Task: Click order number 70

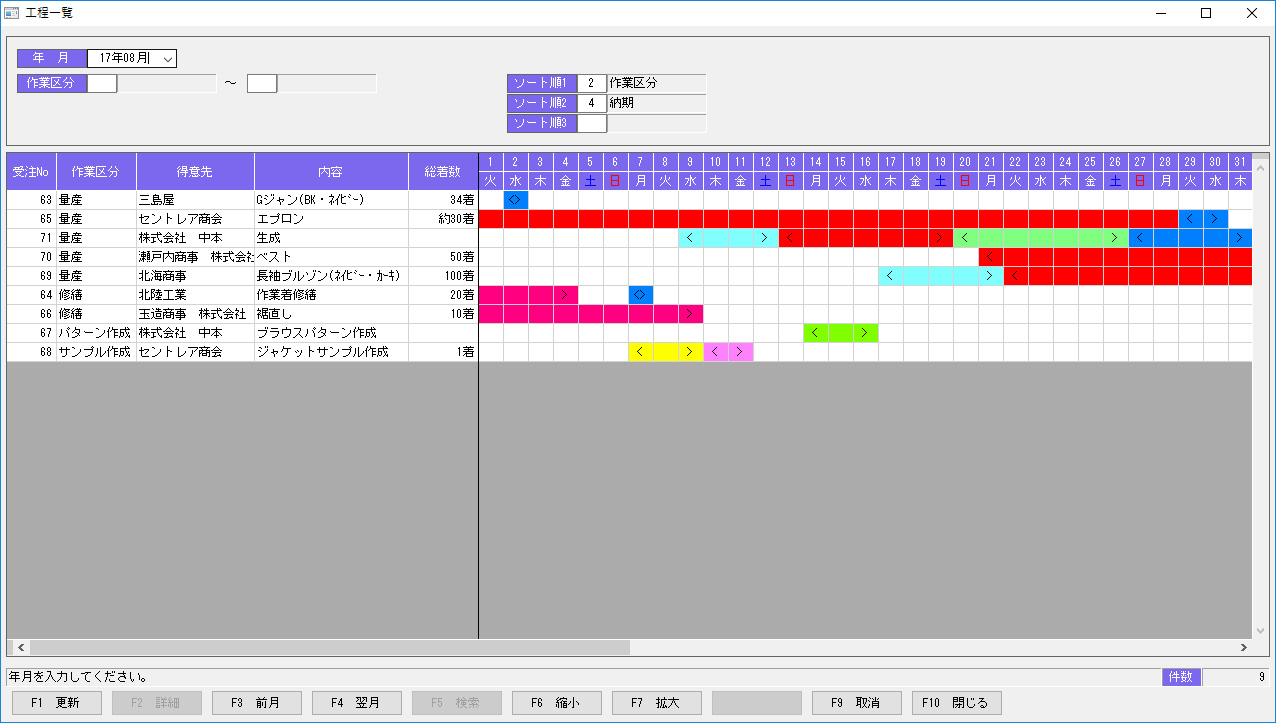Action: pos(31,257)
